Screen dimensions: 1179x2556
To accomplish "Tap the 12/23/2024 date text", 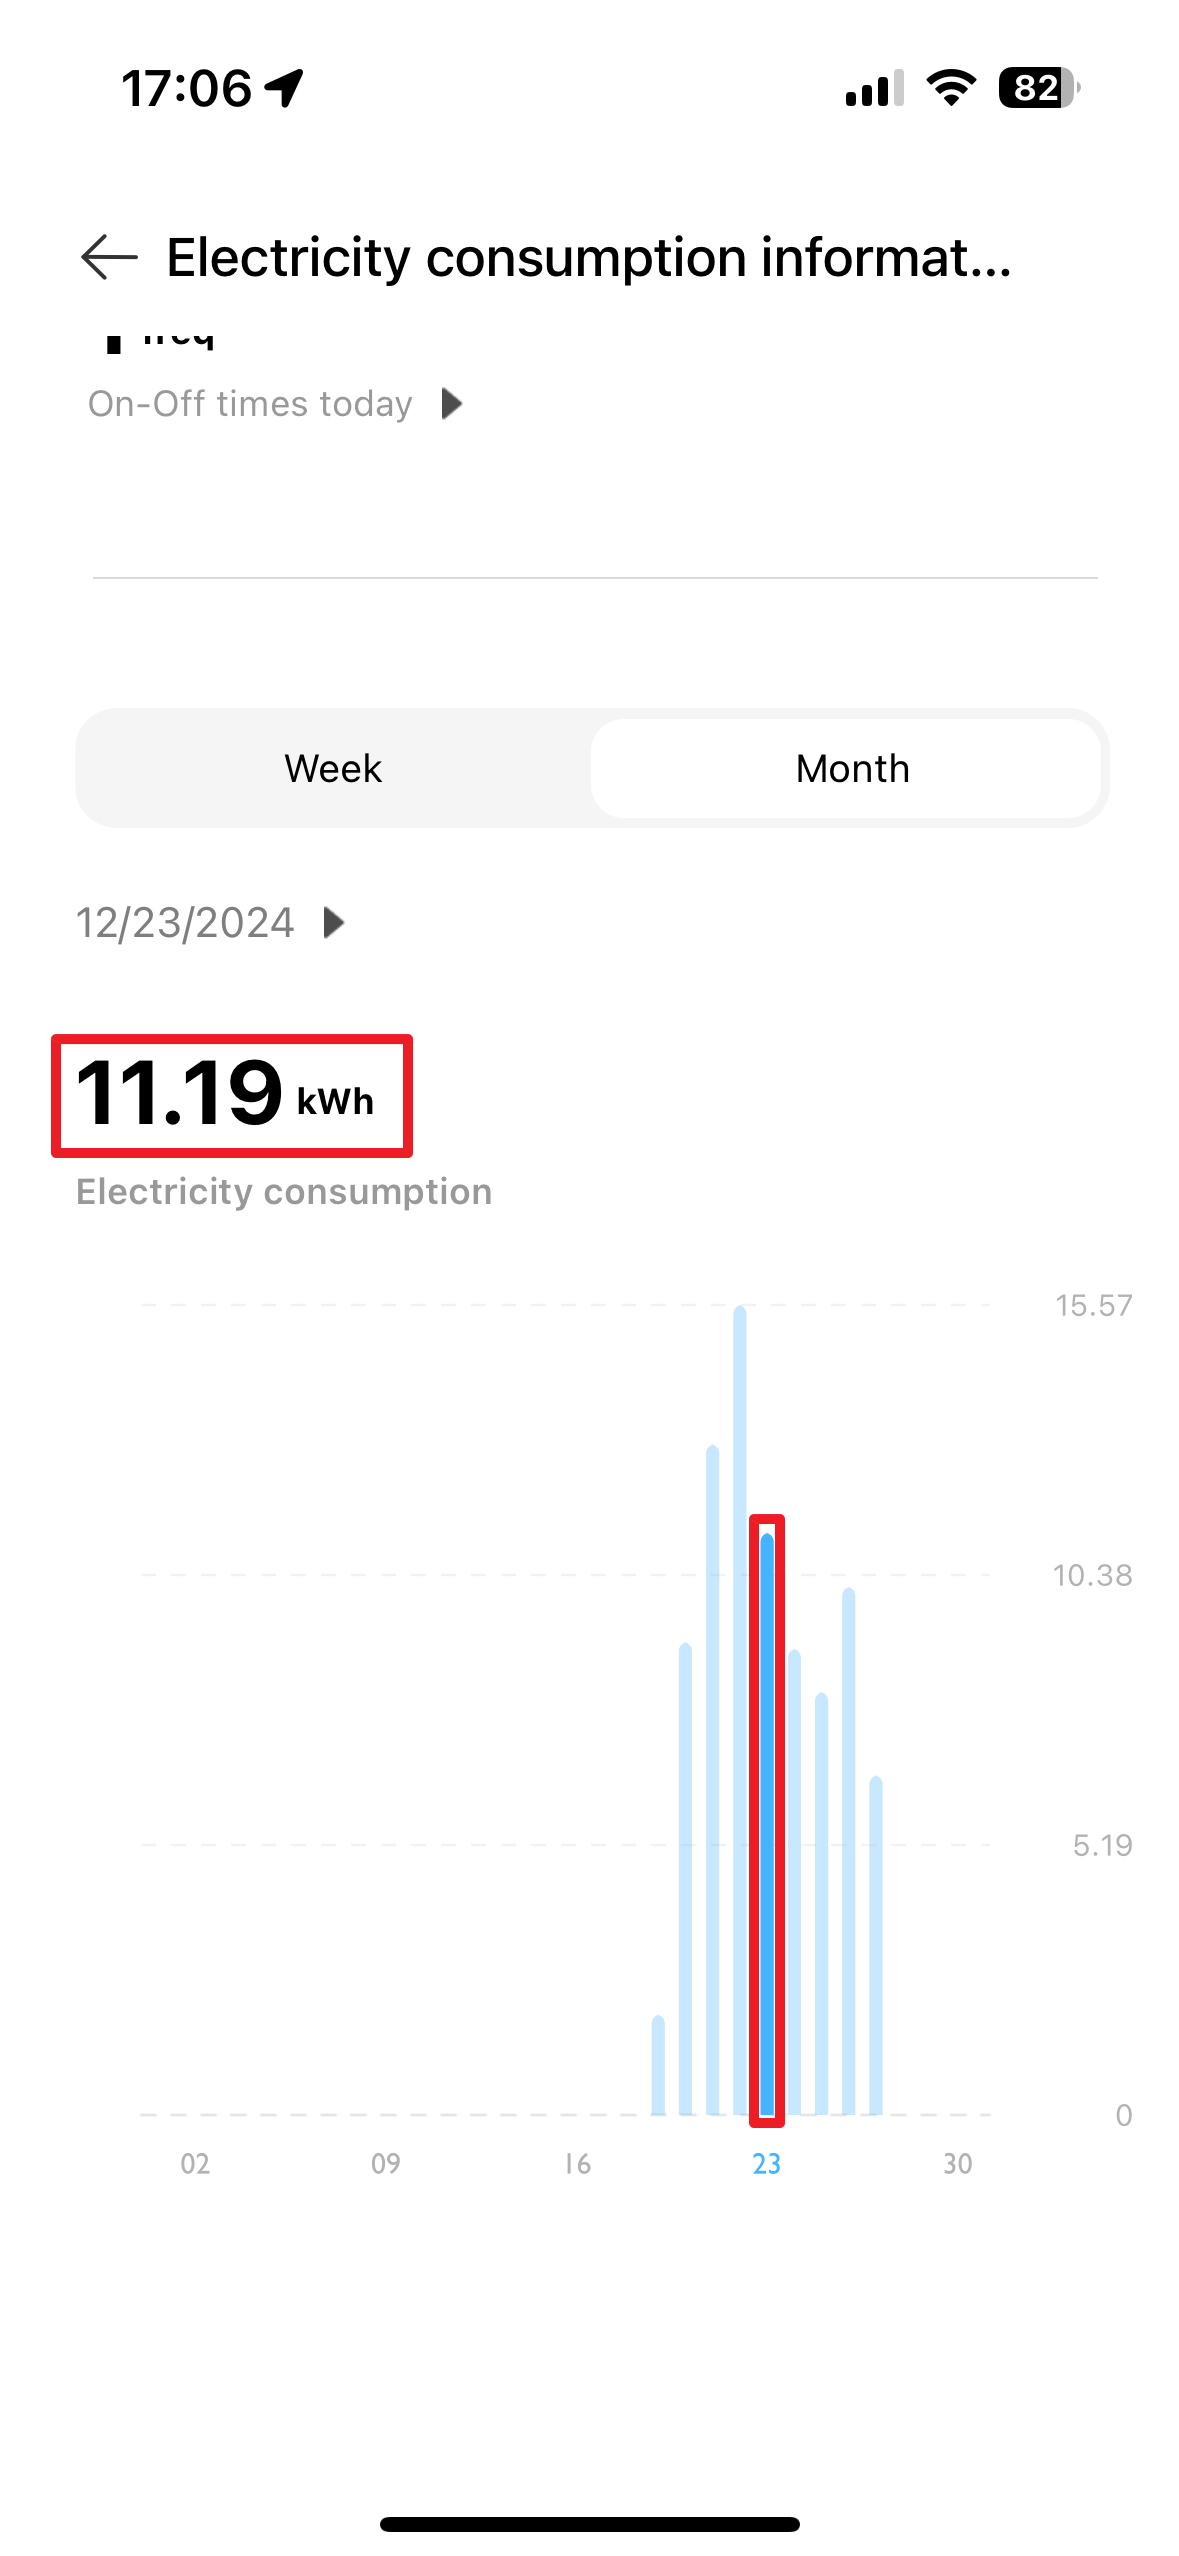I will 185,922.
